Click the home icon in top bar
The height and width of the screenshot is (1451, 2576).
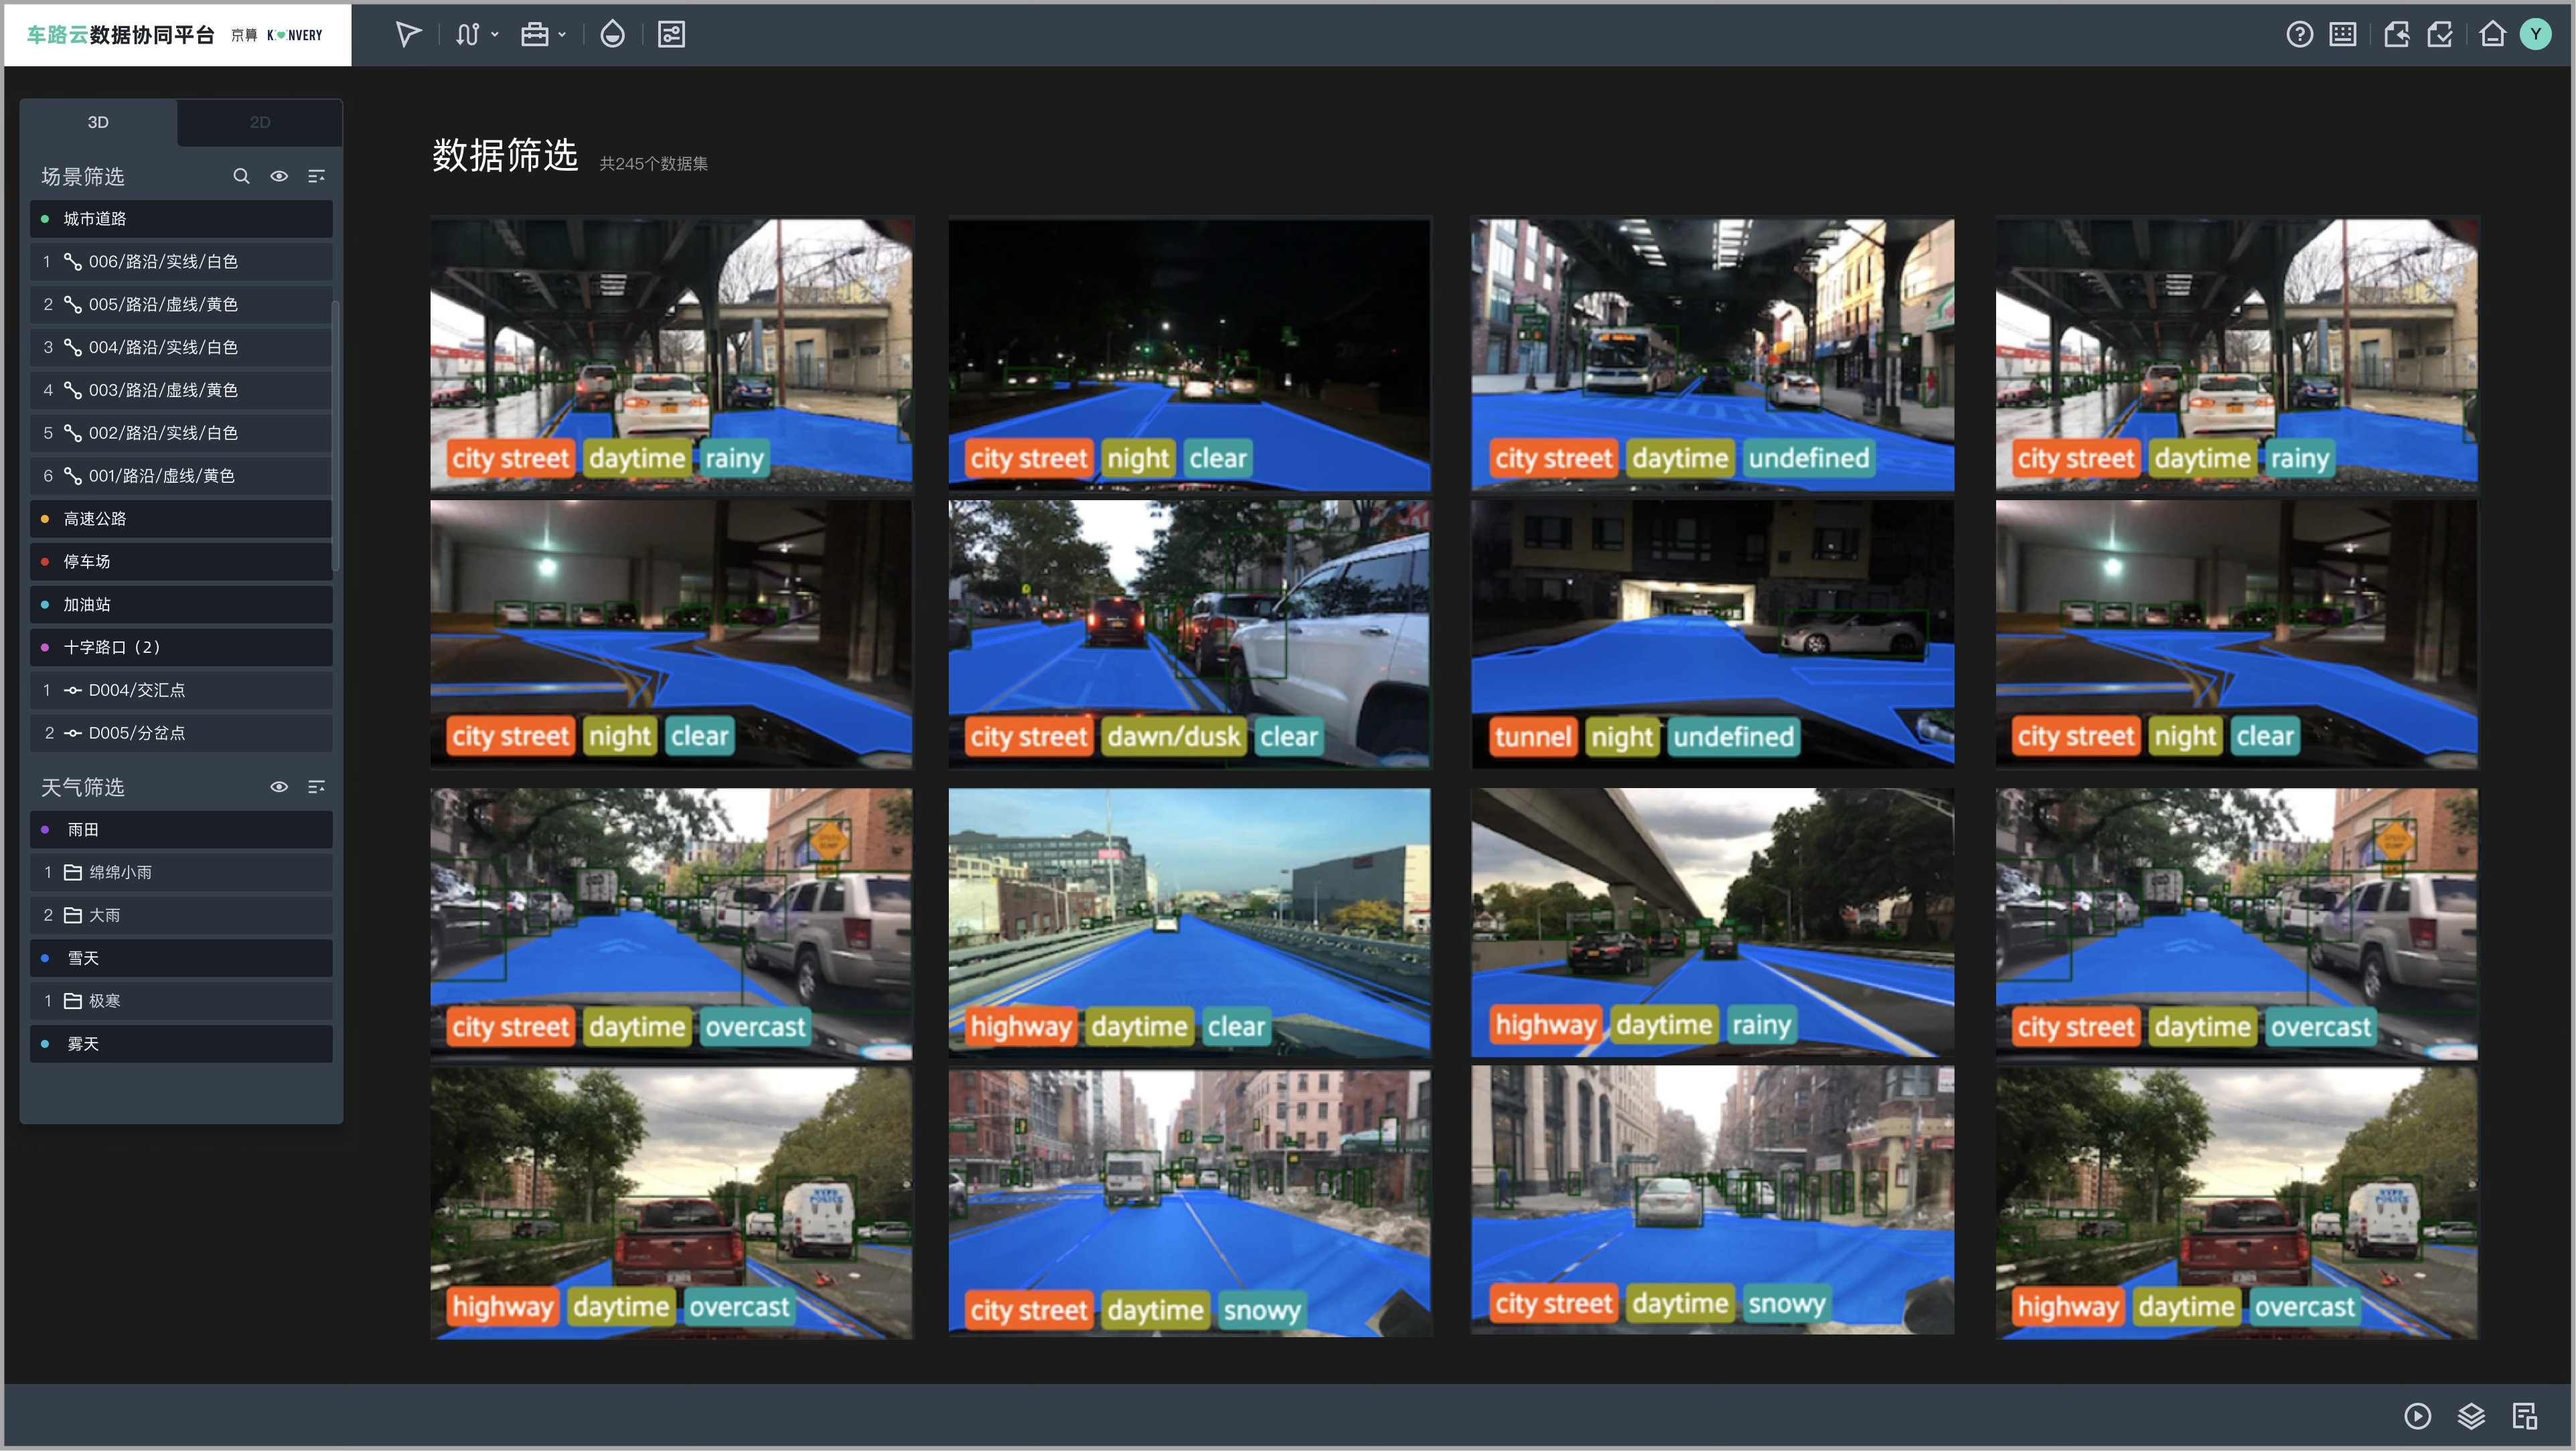click(x=2492, y=35)
